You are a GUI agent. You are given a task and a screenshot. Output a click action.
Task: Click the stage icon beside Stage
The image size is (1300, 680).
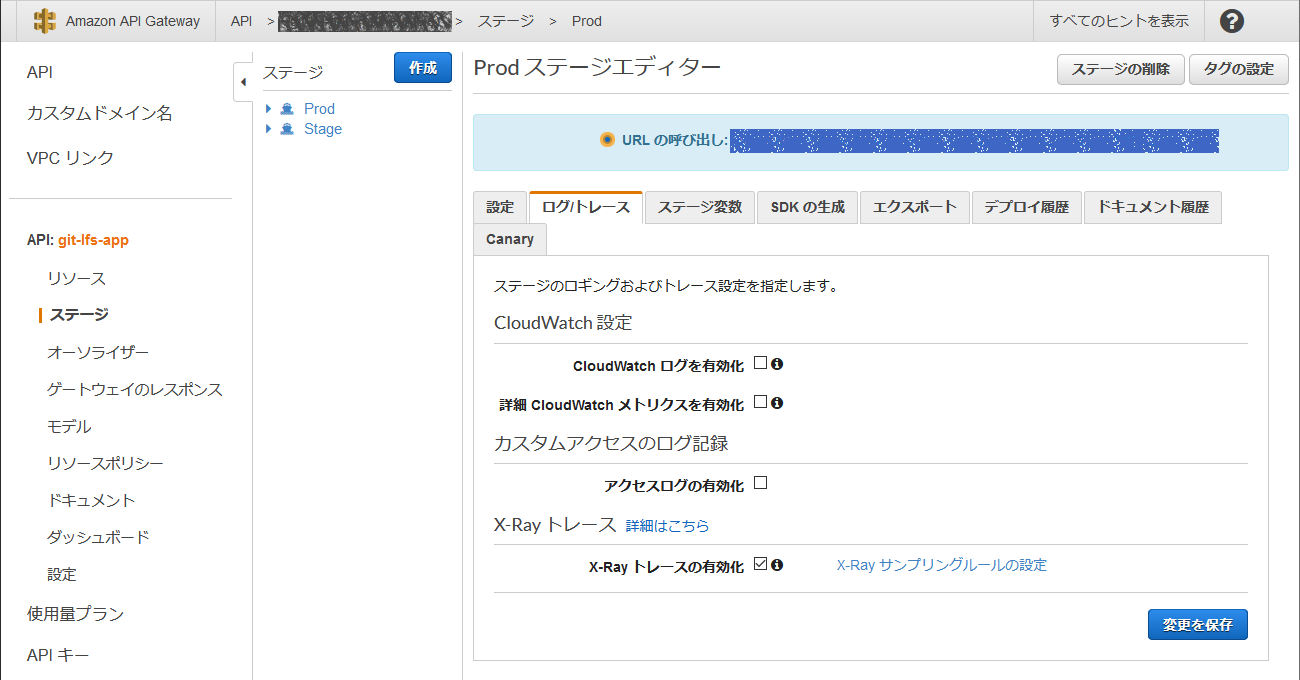(285, 128)
